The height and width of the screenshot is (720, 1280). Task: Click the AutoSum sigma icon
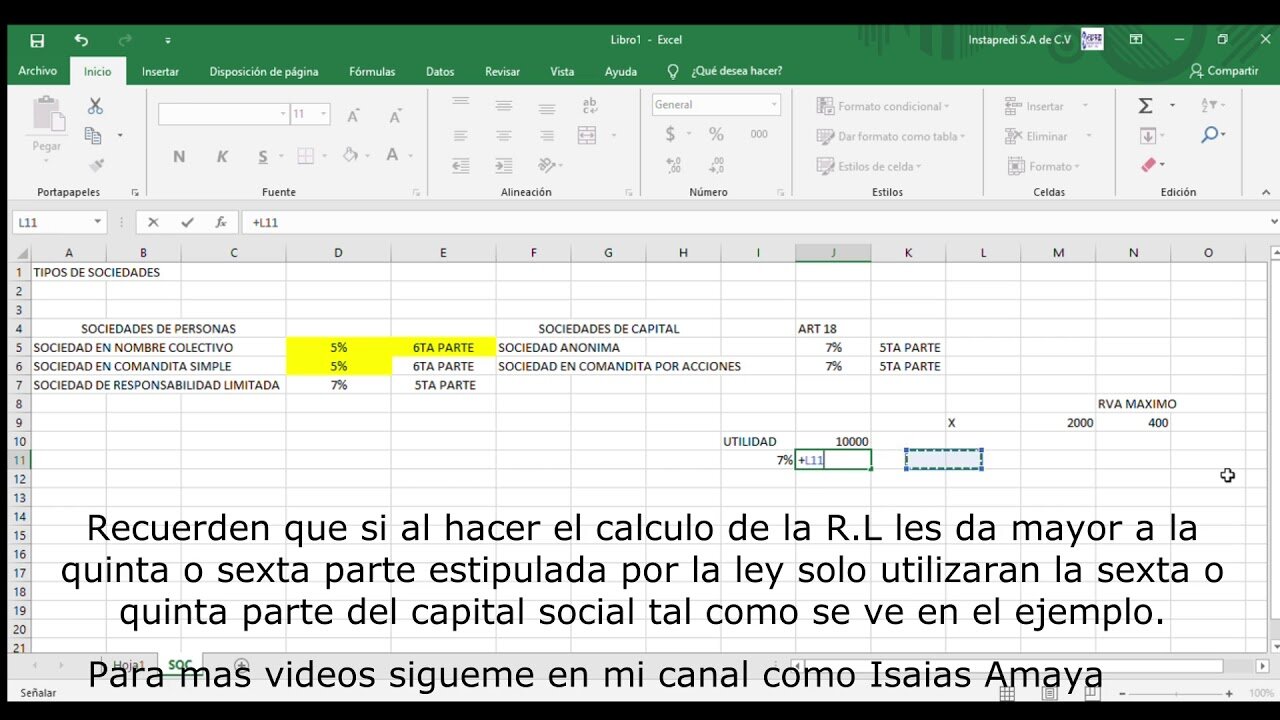[1146, 106]
